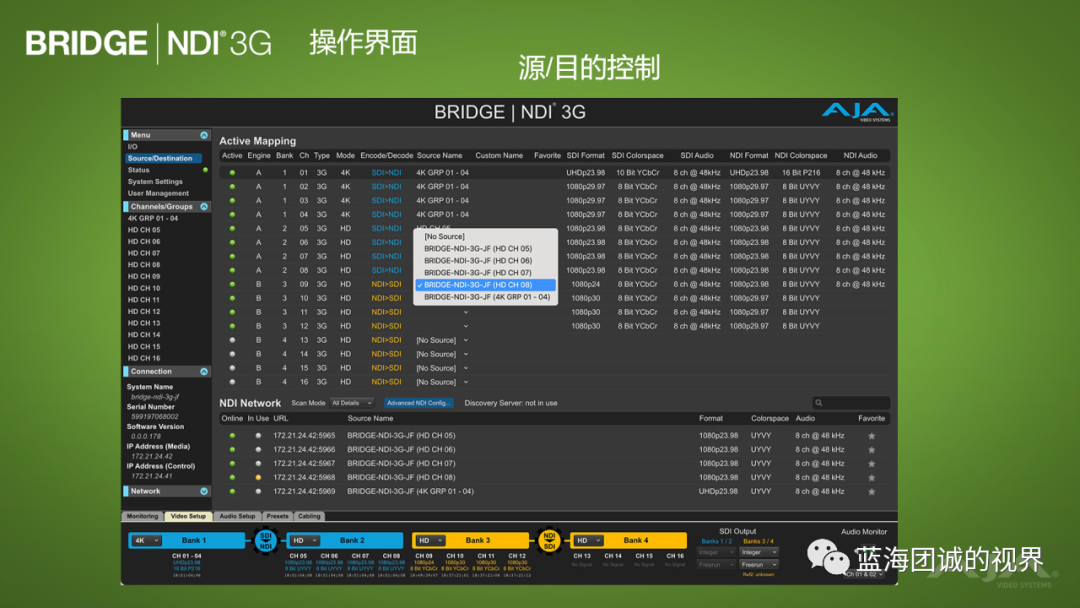
Task: Click the NDI>SDI gear icon between Bank 3 and Bank 4
Action: click(549, 541)
